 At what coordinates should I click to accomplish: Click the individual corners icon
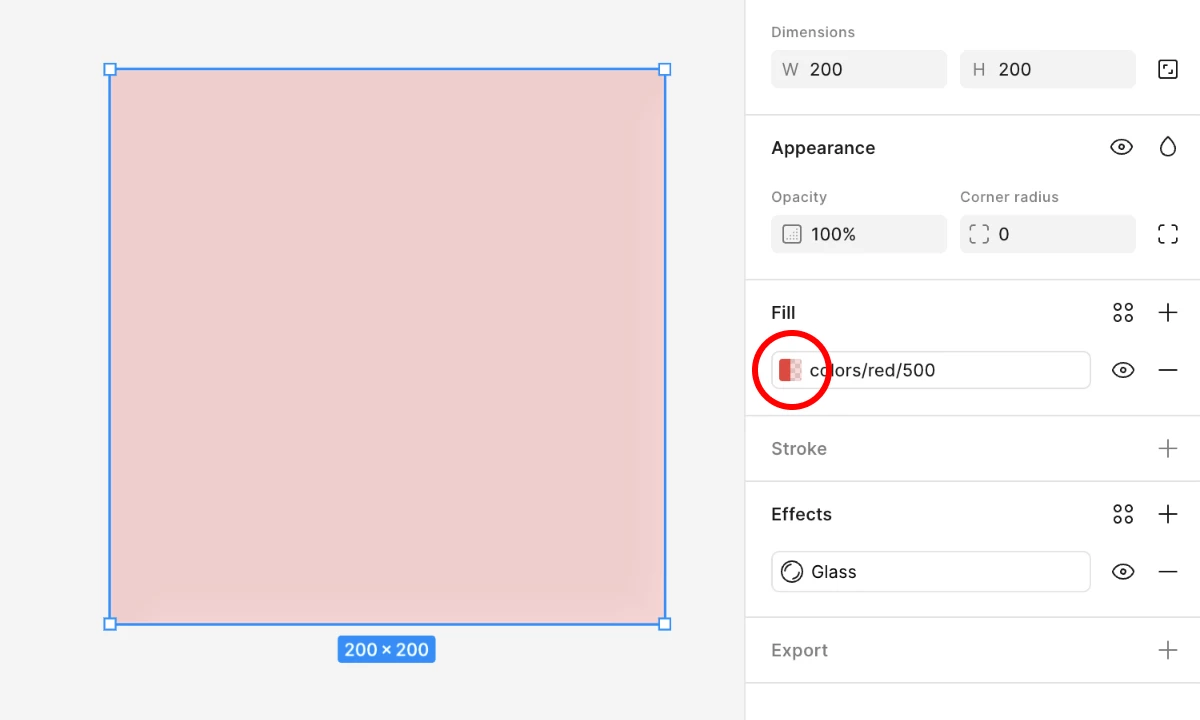pos(1167,234)
